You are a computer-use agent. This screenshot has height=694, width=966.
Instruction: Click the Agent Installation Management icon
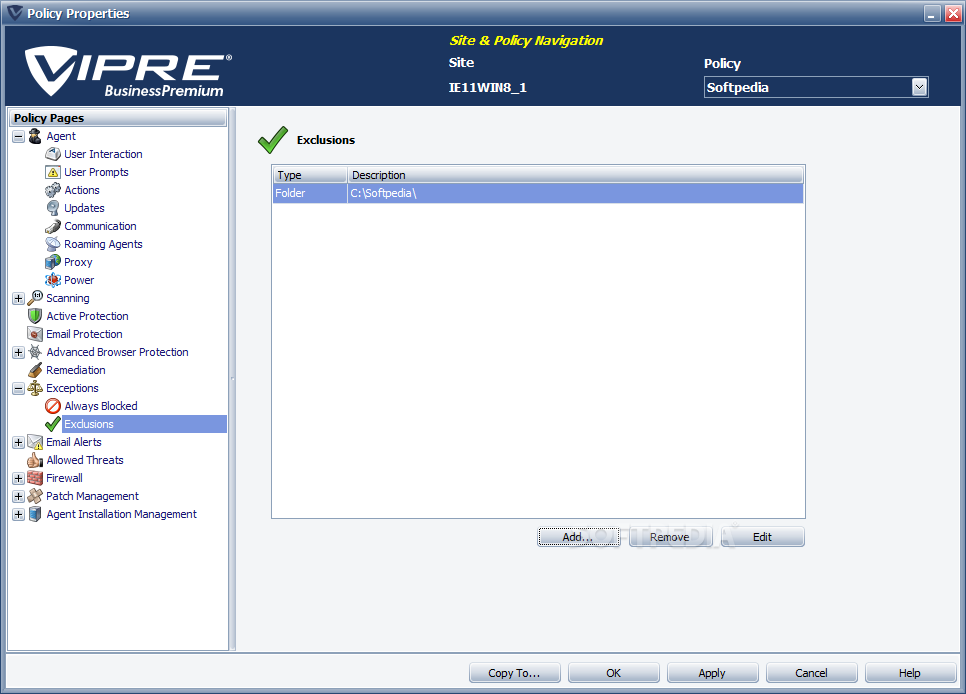35,514
